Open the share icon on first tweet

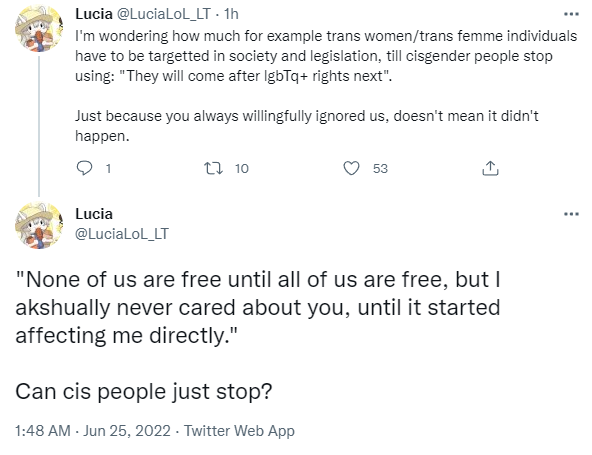490,168
